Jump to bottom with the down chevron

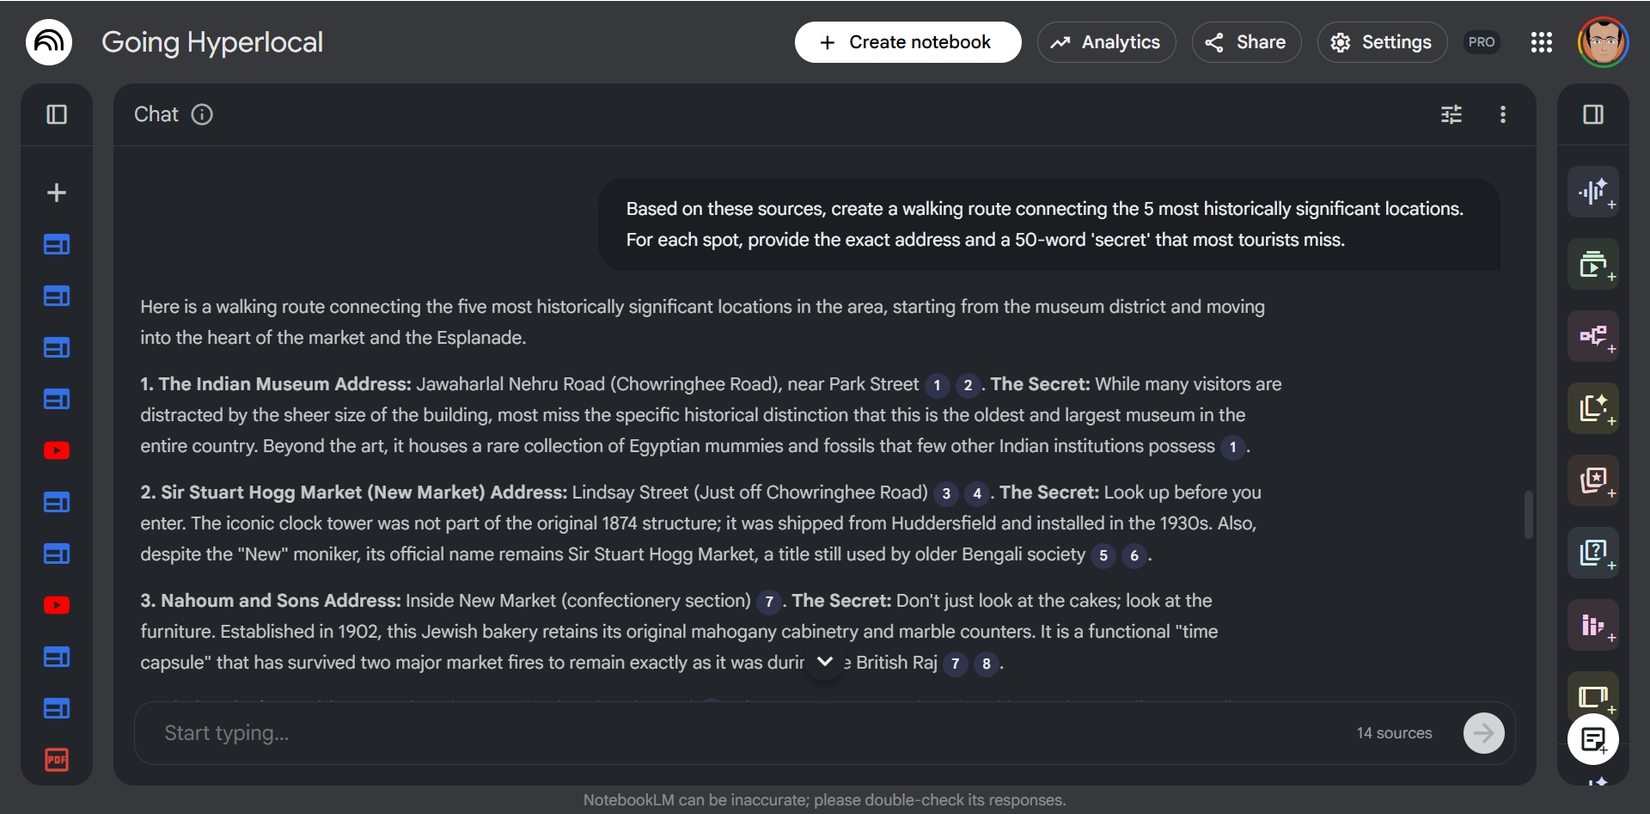tap(825, 662)
